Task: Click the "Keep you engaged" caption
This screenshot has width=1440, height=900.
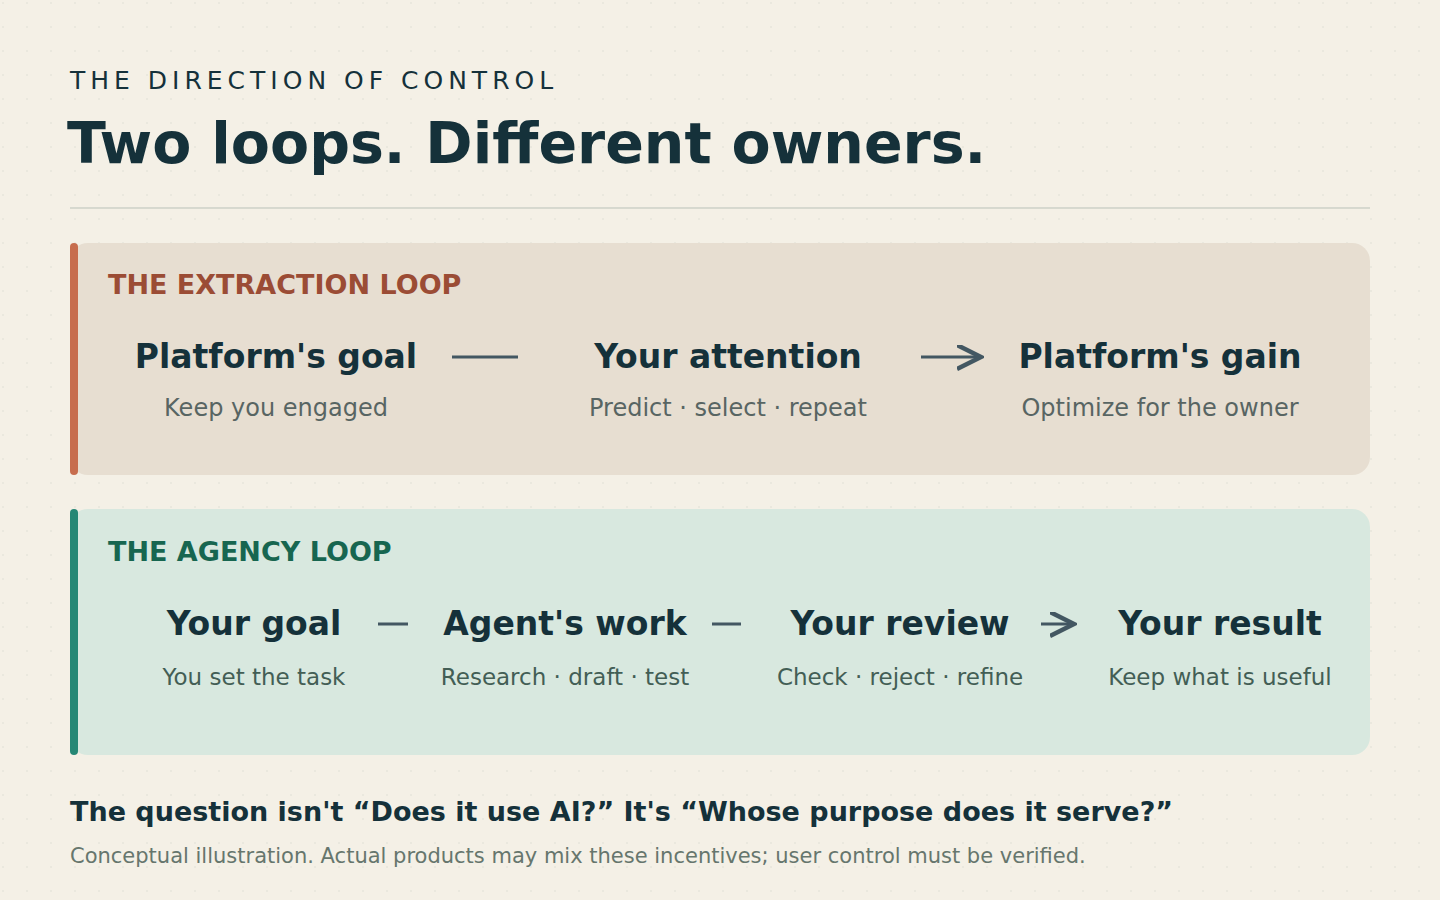Action: pos(276,408)
